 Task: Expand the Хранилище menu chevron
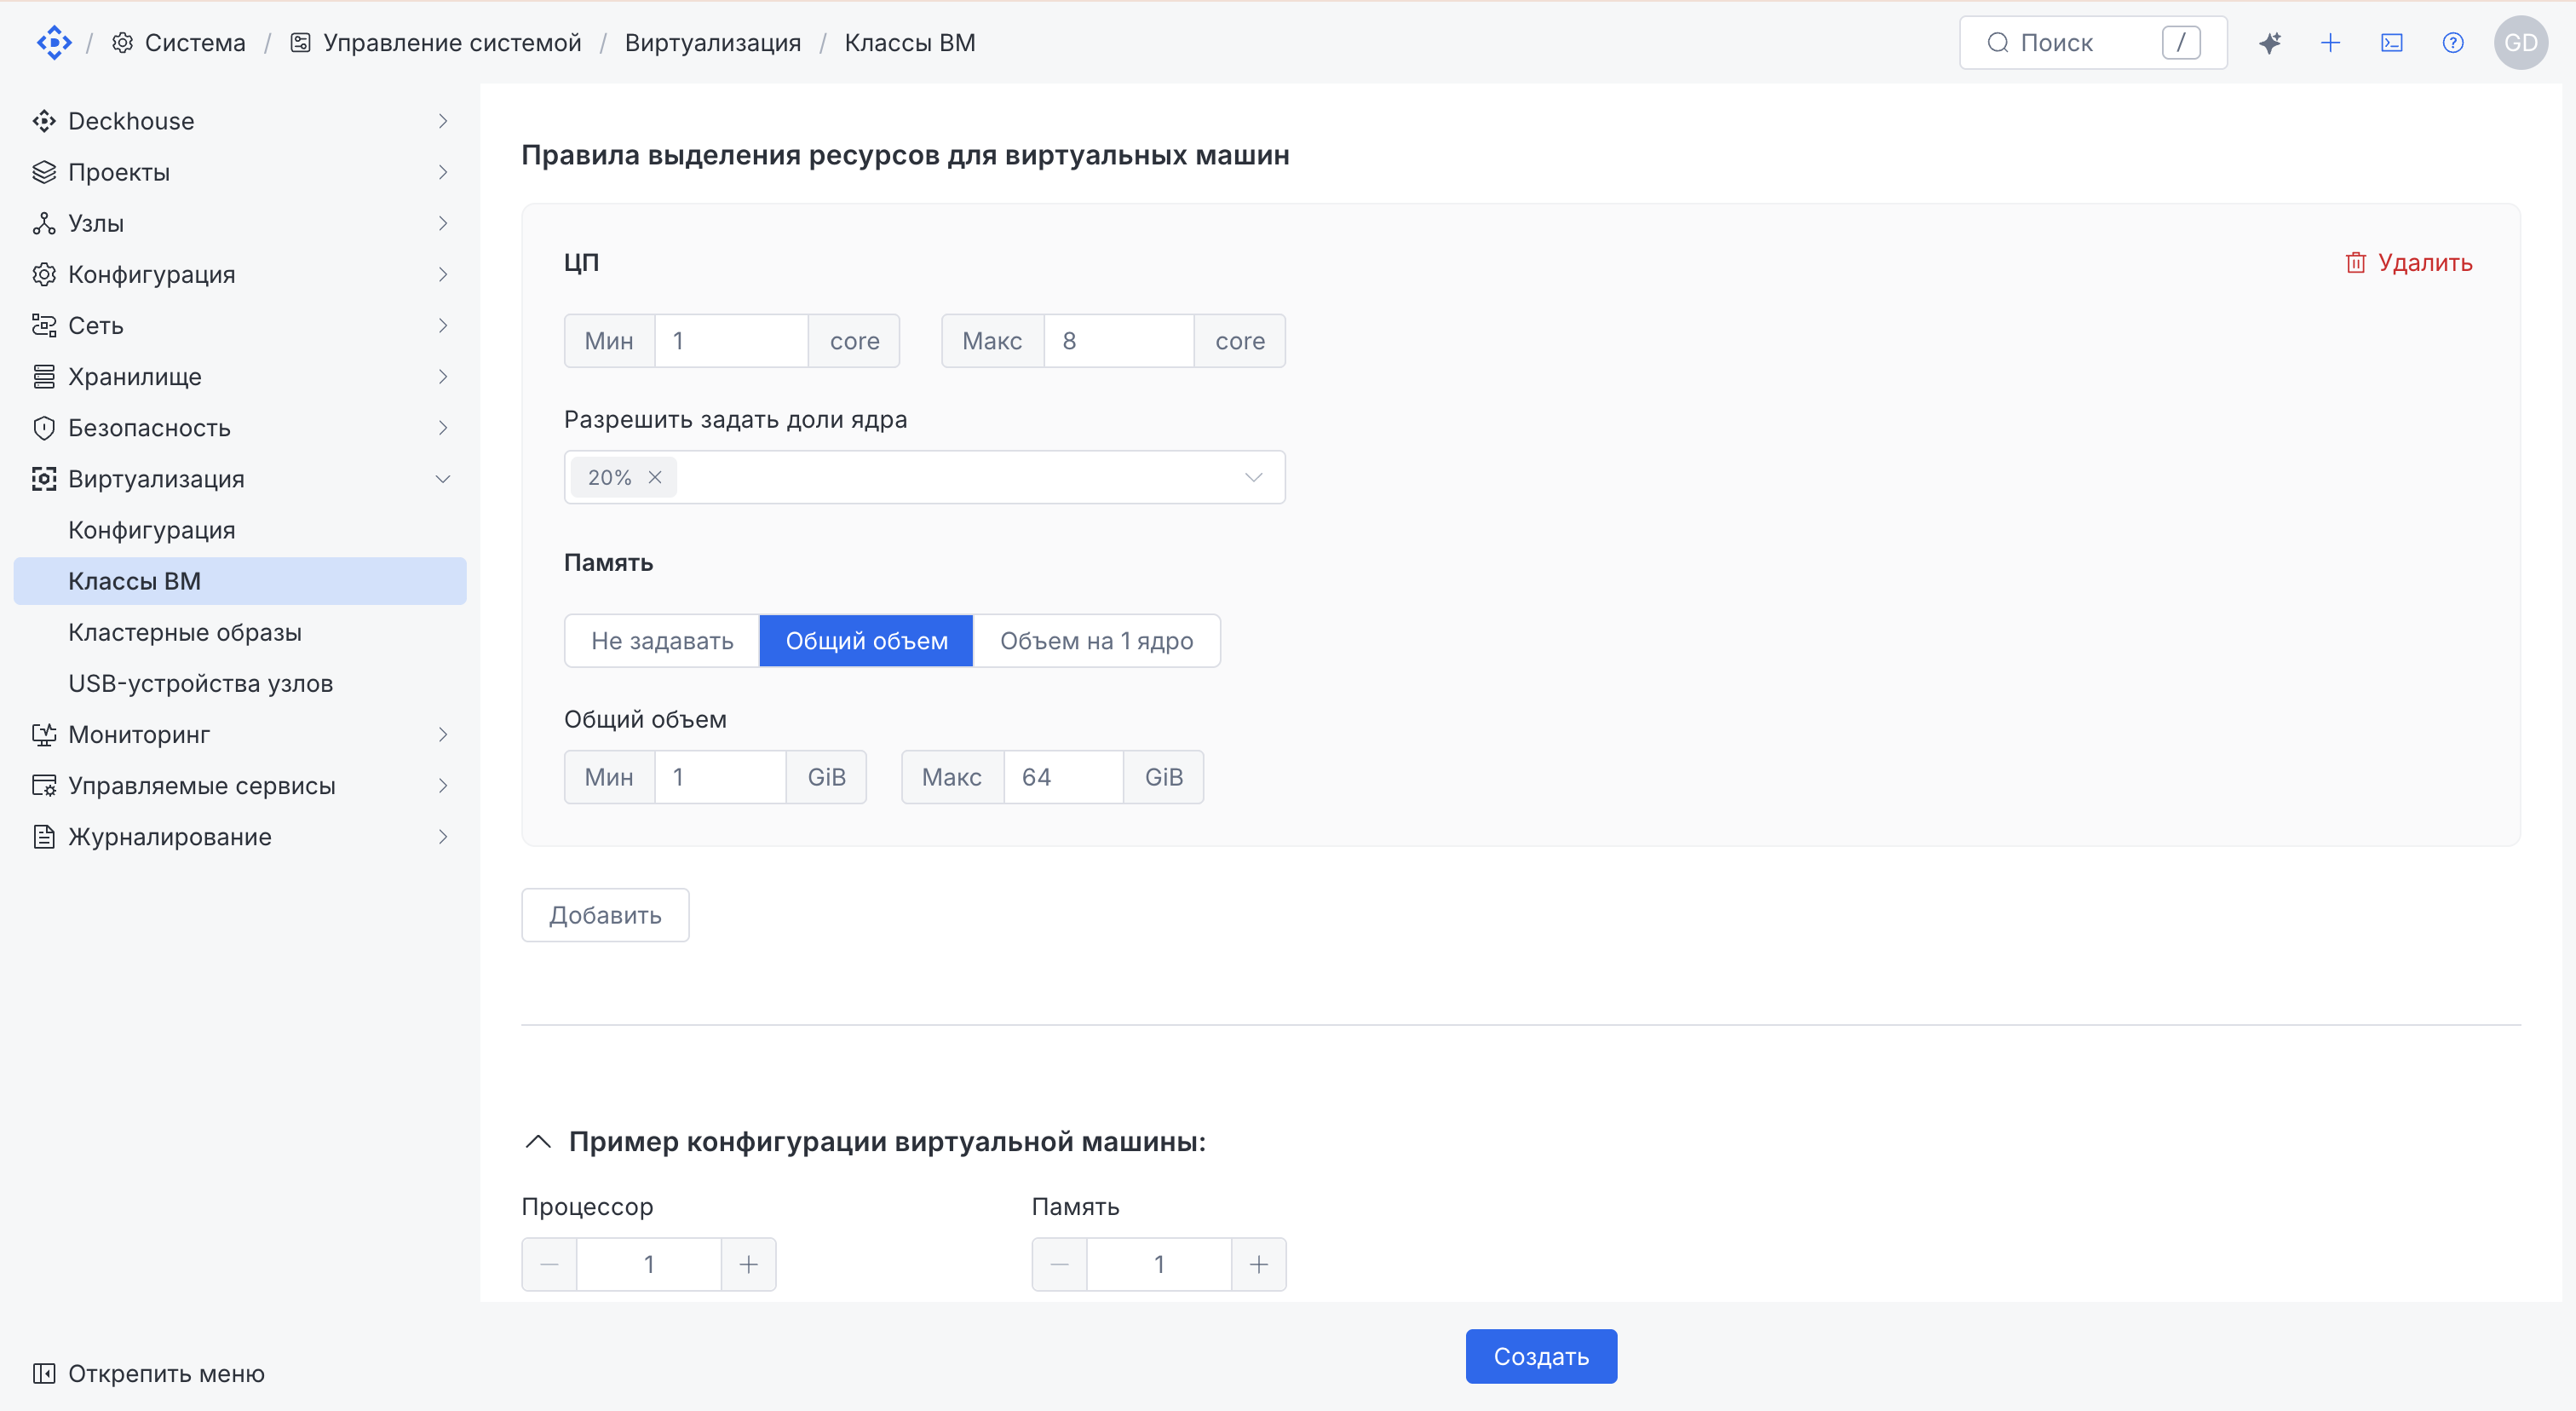coord(443,377)
